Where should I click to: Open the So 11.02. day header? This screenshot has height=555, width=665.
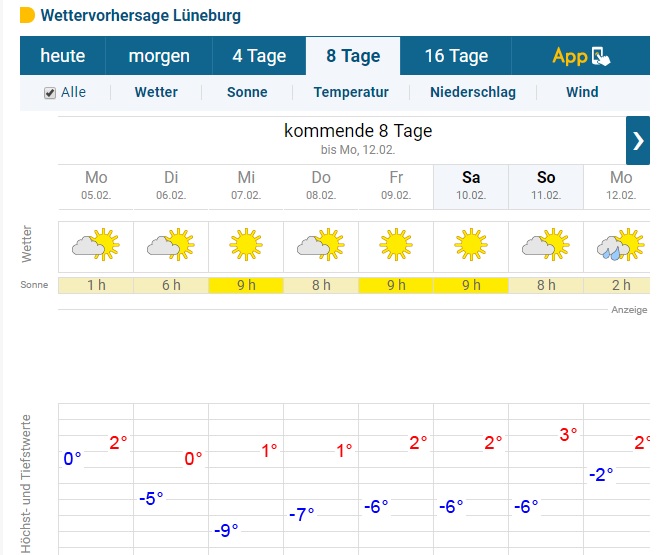[x=546, y=187]
